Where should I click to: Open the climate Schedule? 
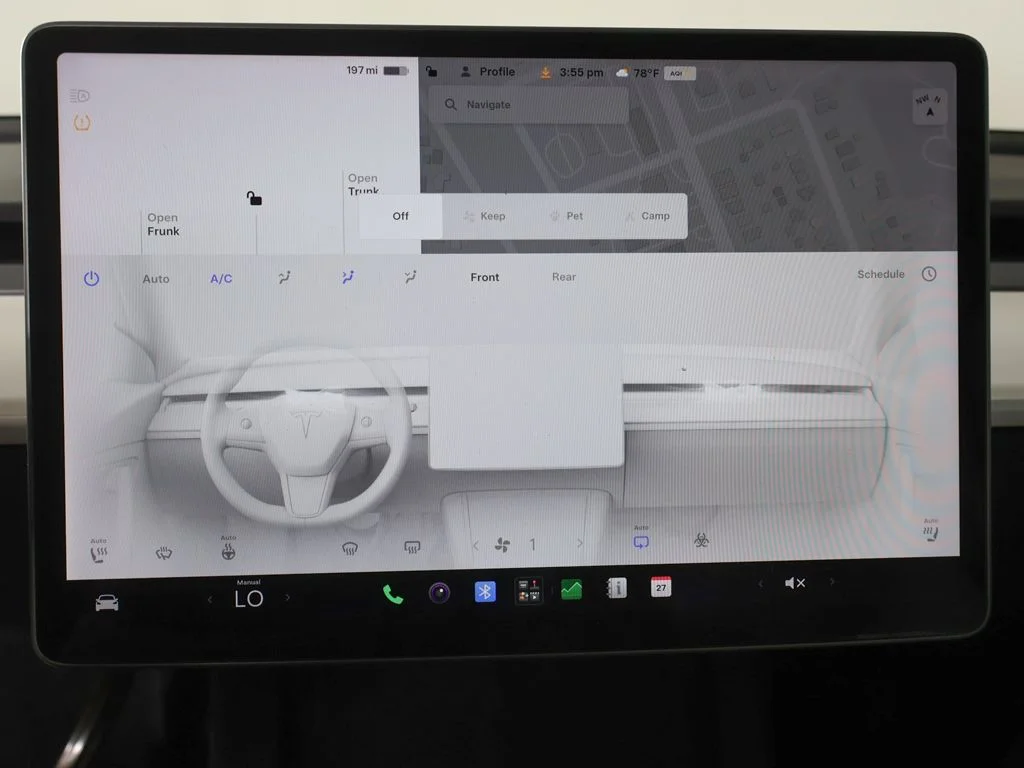[880, 274]
